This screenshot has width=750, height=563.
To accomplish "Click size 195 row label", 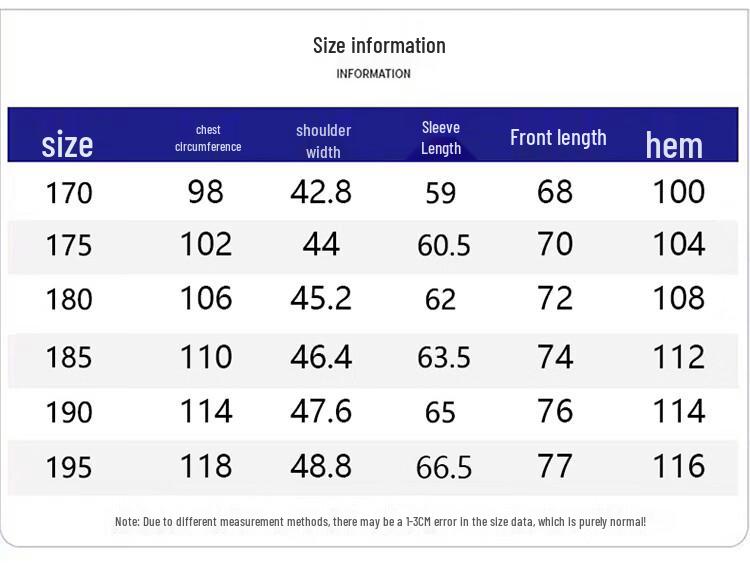I will coord(69,467).
